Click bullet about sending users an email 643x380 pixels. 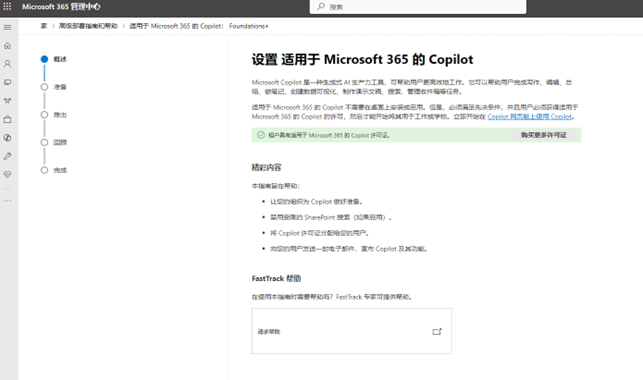(349, 248)
